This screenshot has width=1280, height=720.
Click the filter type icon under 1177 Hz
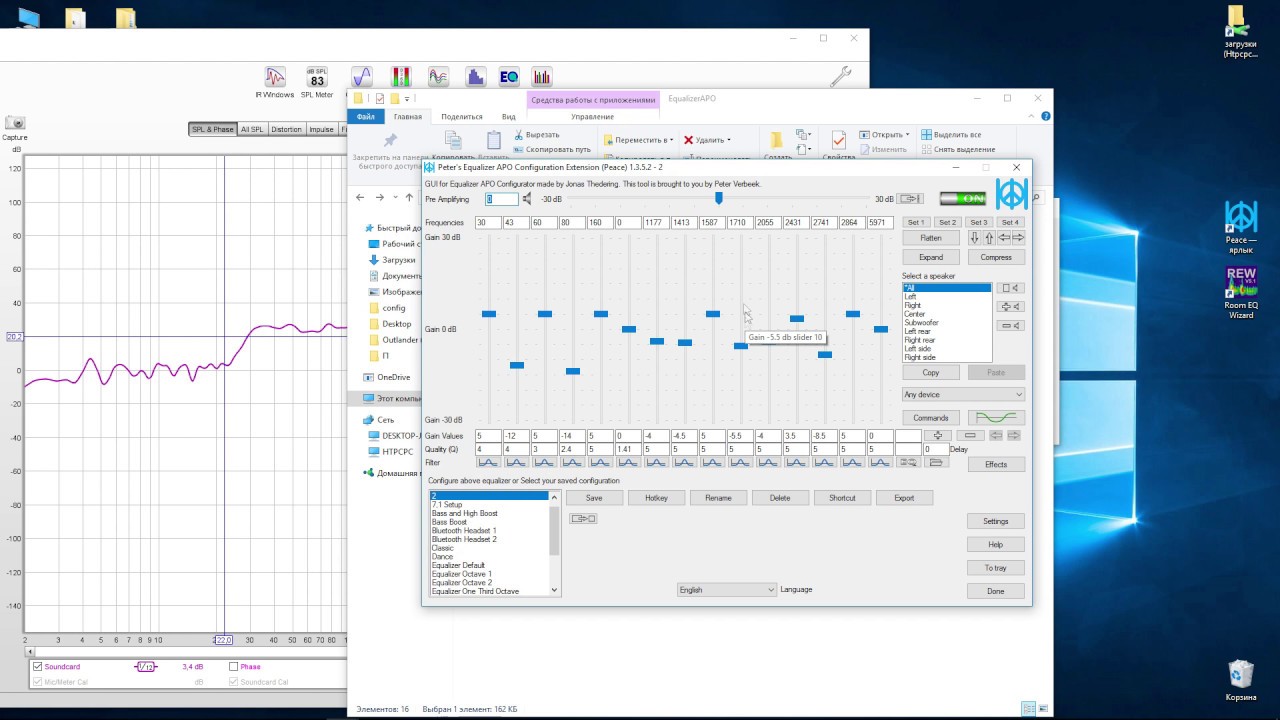656,463
